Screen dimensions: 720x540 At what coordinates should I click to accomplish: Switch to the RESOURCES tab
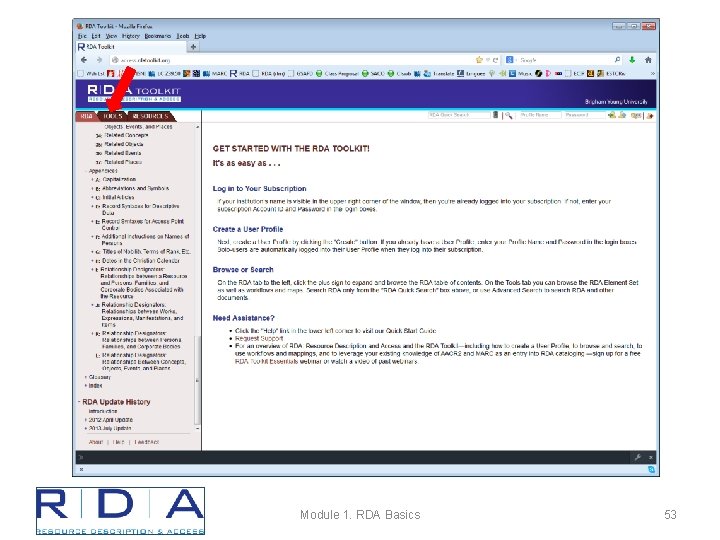click(151, 116)
